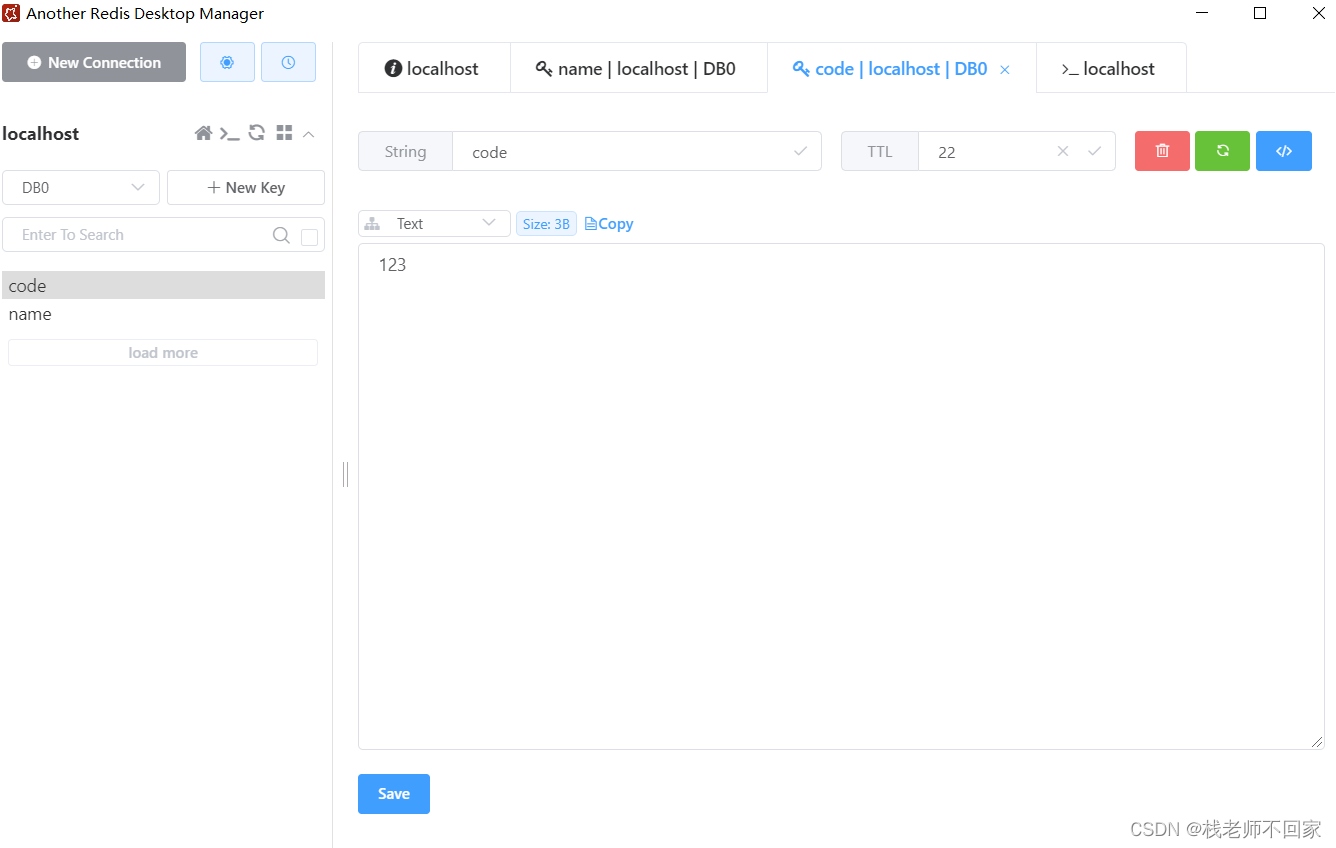Maximize the application window
The height and width of the screenshot is (848, 1336).
click(1260, 13)
